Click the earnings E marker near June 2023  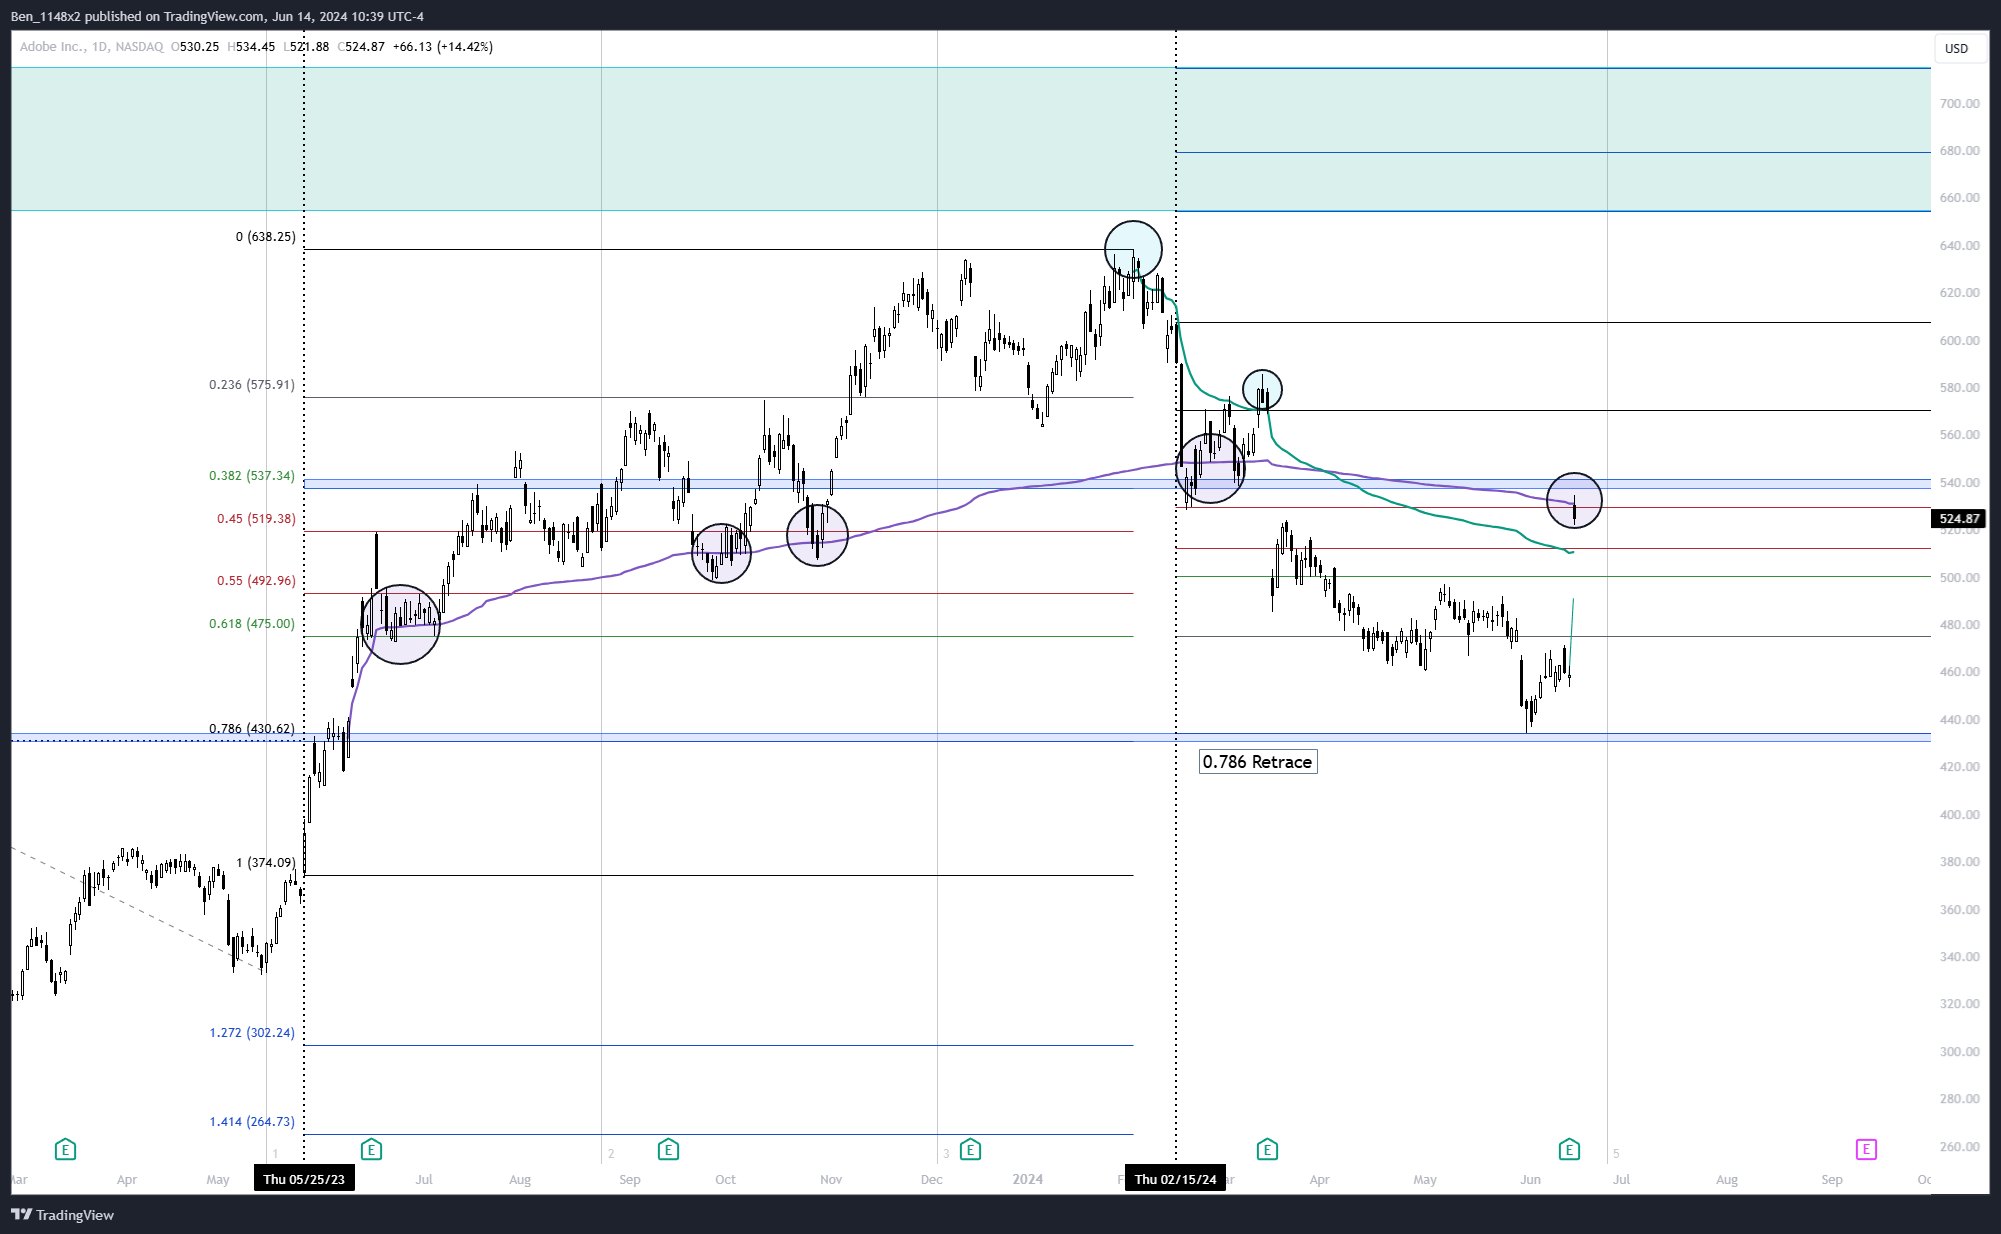pyautogui.click(x=371, y=1149)
